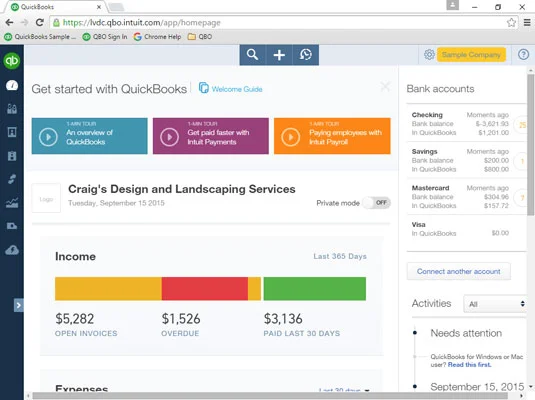Screen dimensions: 535x400
Task: Click the green paid bar segment
Action: click(x=315, y=289)
